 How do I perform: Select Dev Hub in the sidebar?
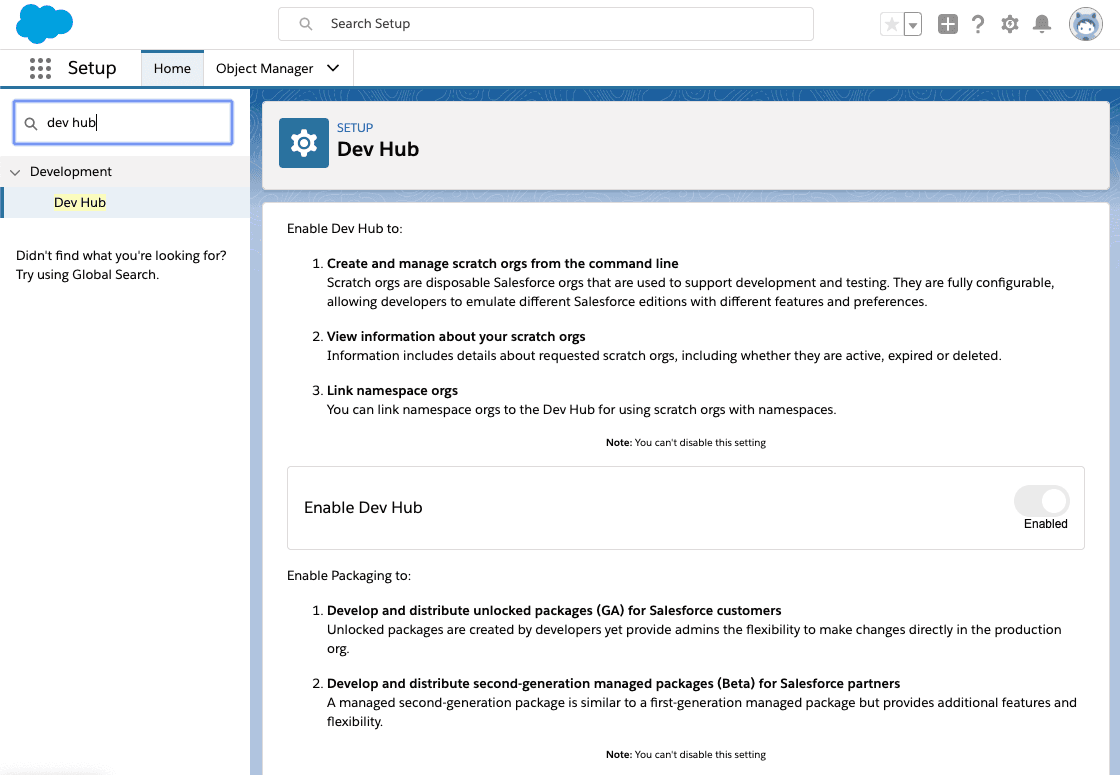[x=80, y=202]
